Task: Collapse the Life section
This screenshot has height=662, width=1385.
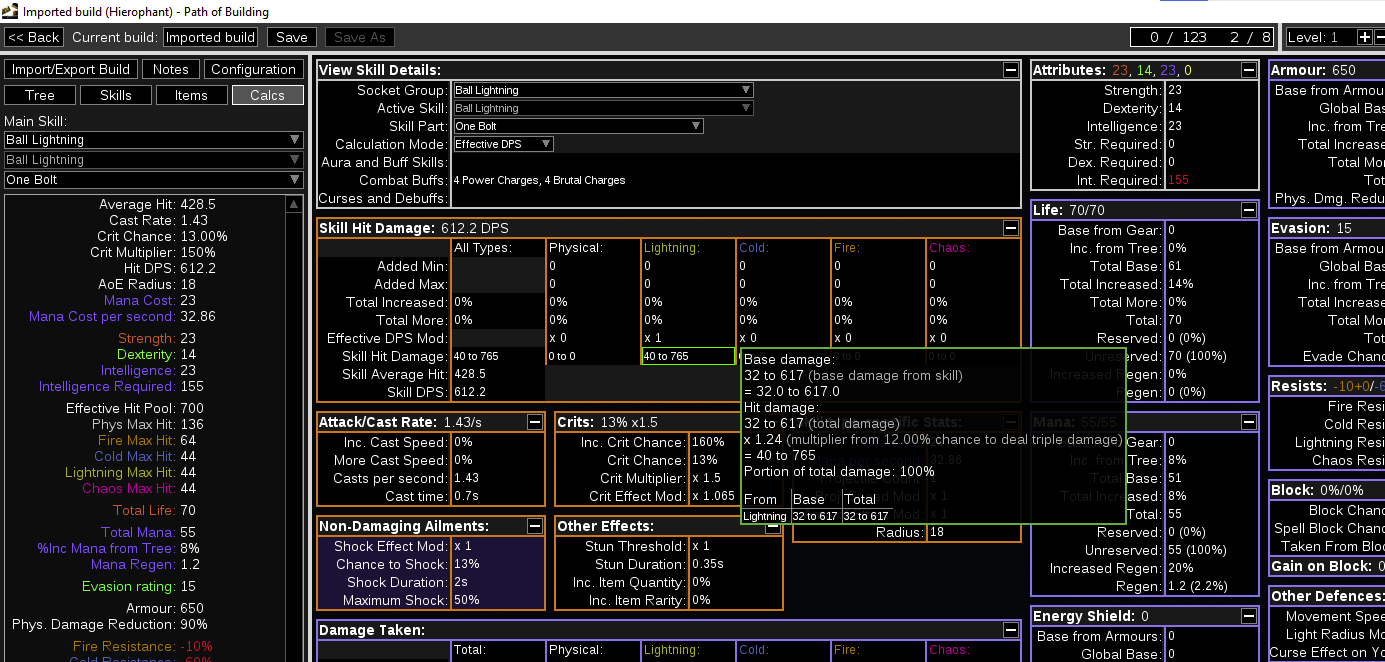Action: [1249, 210]
